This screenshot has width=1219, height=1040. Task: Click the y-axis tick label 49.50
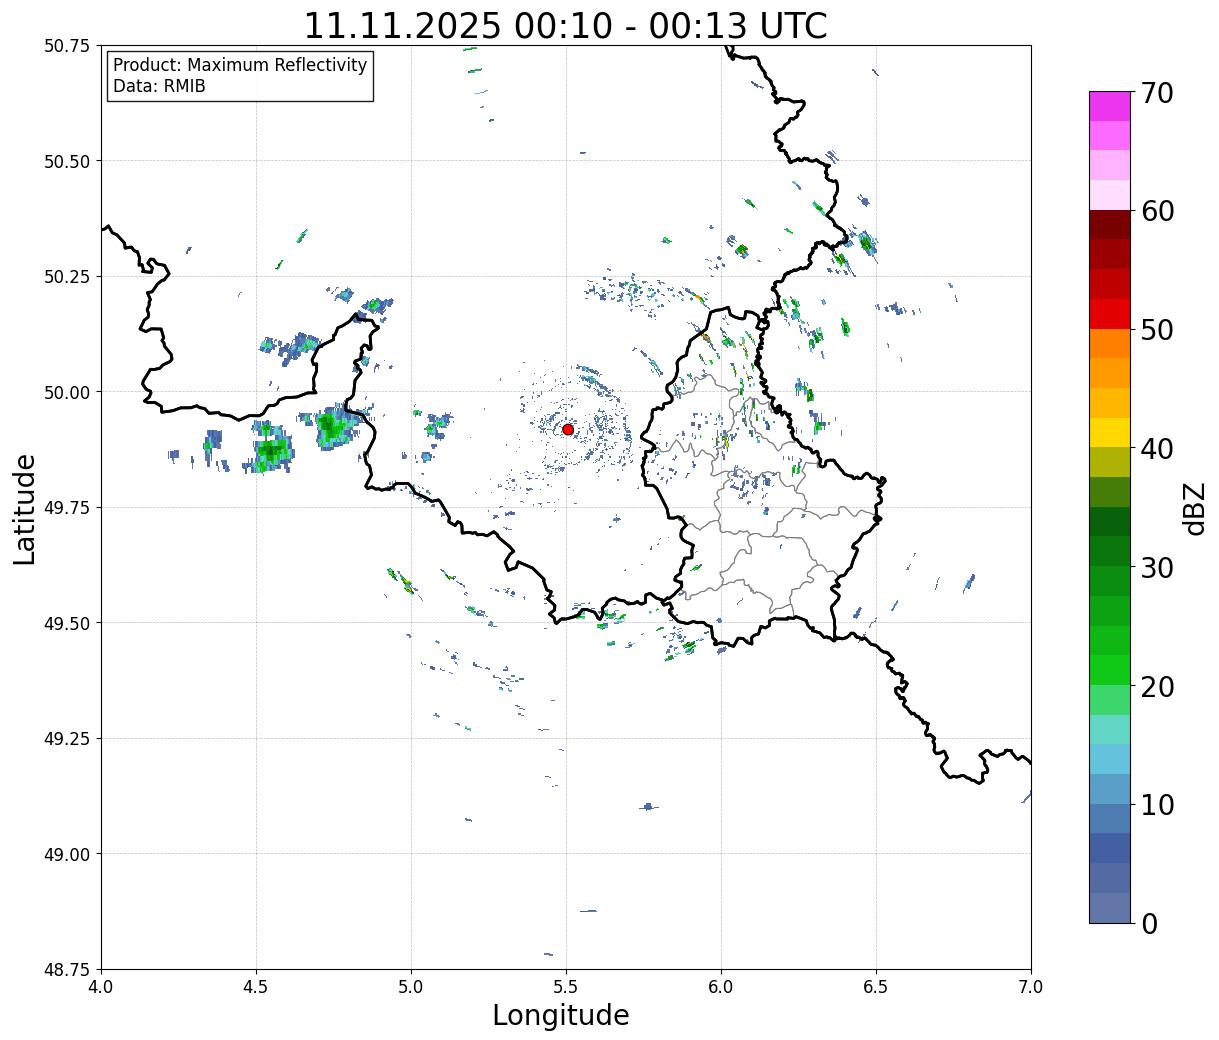pyautogui.click(x=67, y=623)
